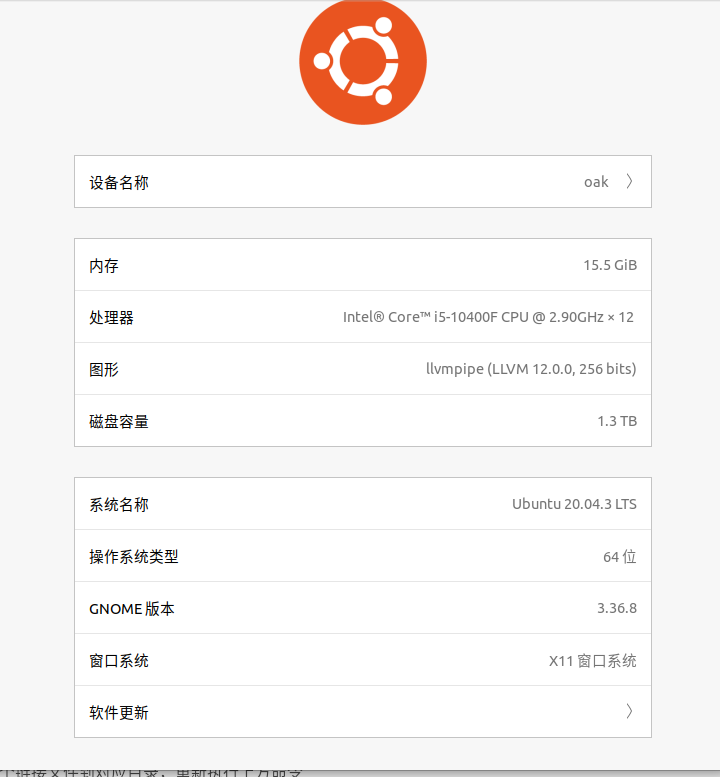Click the Ubuntu logo
This screenshot has width=720, height=777.
363,62
